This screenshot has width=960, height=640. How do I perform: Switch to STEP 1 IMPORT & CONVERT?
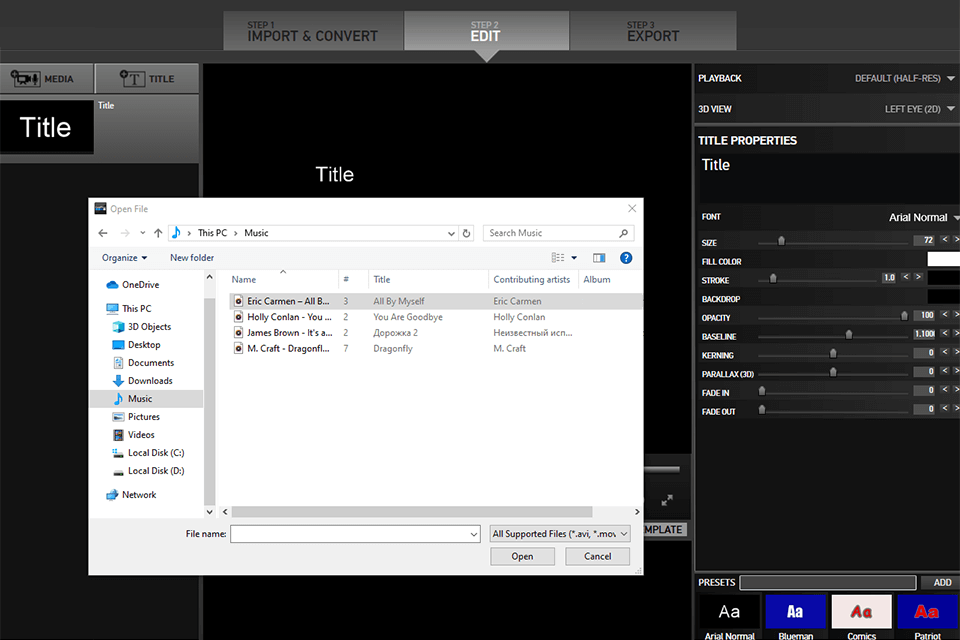pos(313,31)
